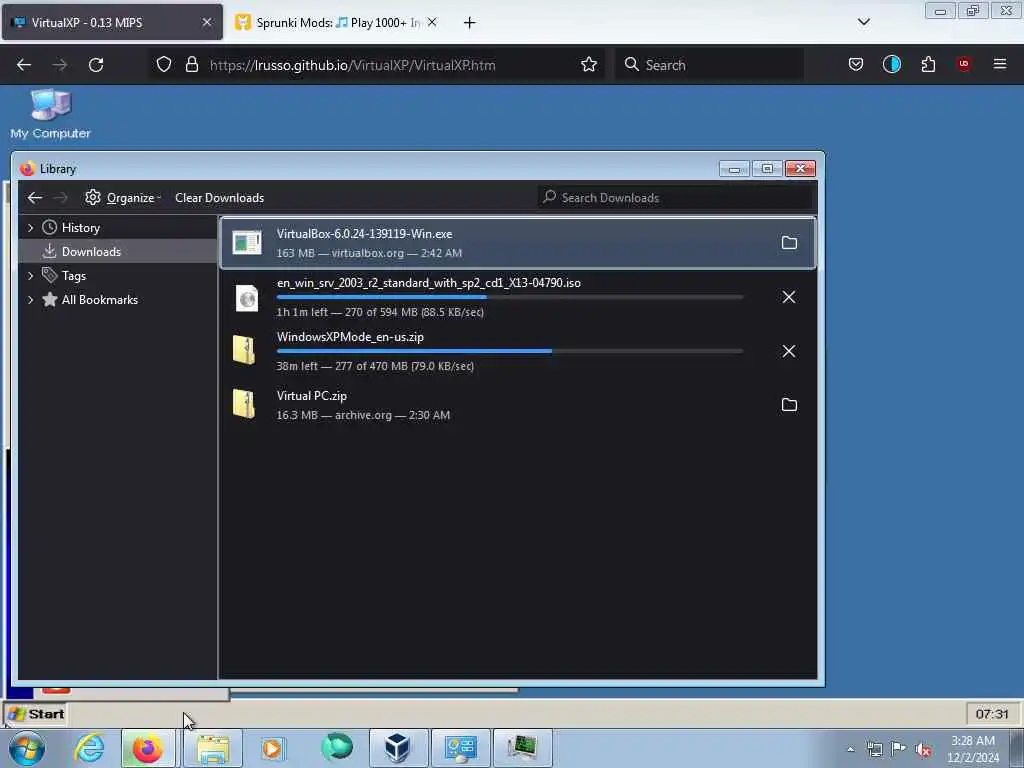This screenshot has width=1024, height=768.
Task: Click the 3:28 AM system clock
Action: tap(973, 748)
